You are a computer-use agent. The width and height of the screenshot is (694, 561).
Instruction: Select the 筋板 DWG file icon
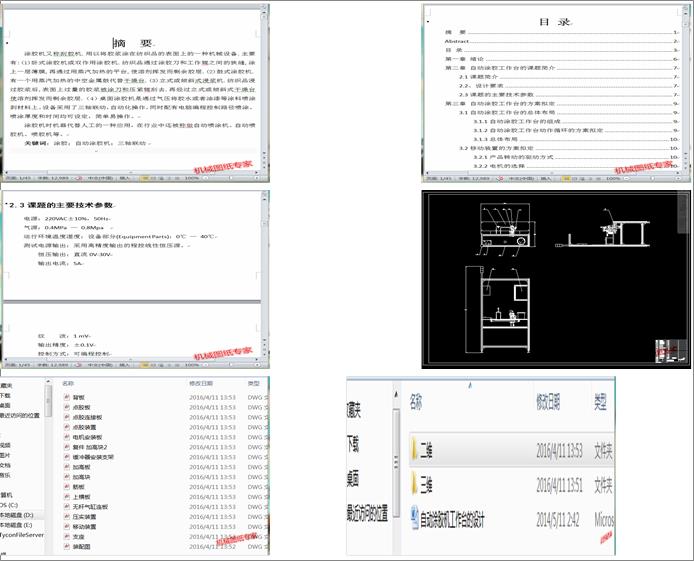click(x=67, y=487)
